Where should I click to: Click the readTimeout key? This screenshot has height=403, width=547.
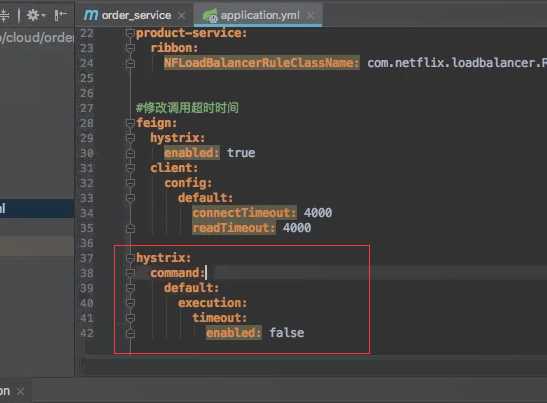click(x=234, y=228)
